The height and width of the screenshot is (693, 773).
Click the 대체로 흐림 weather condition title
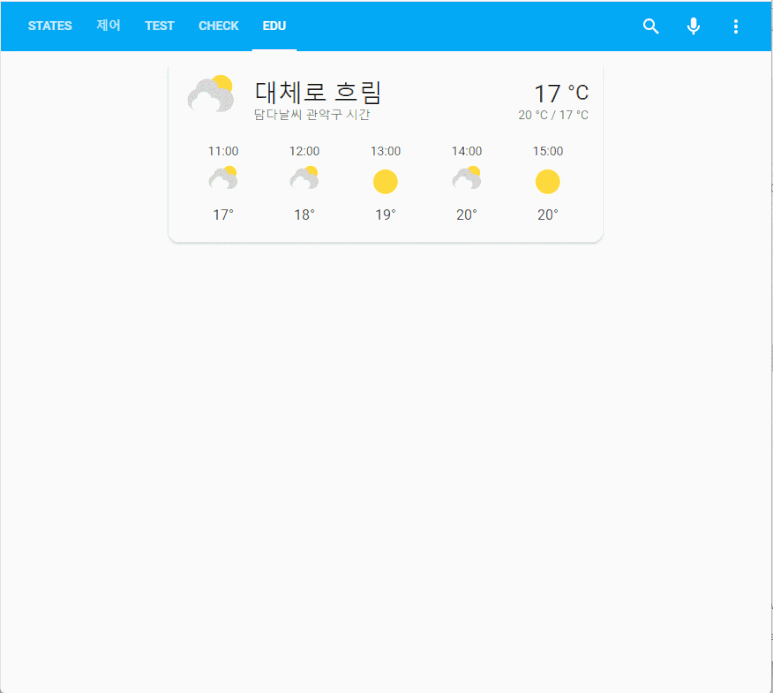(318, 92)
